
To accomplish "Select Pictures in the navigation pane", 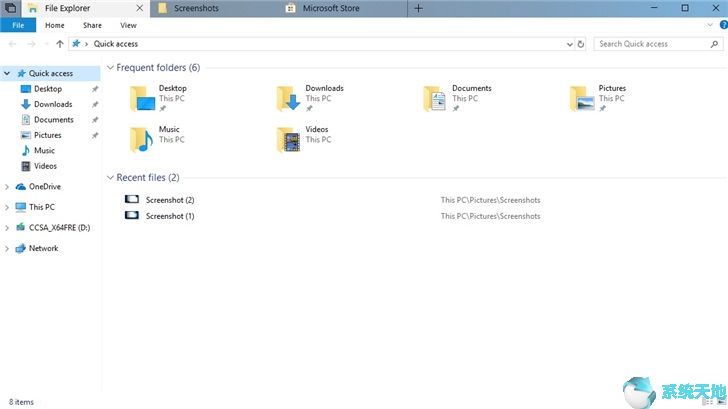I will click(x=47, y=135).
